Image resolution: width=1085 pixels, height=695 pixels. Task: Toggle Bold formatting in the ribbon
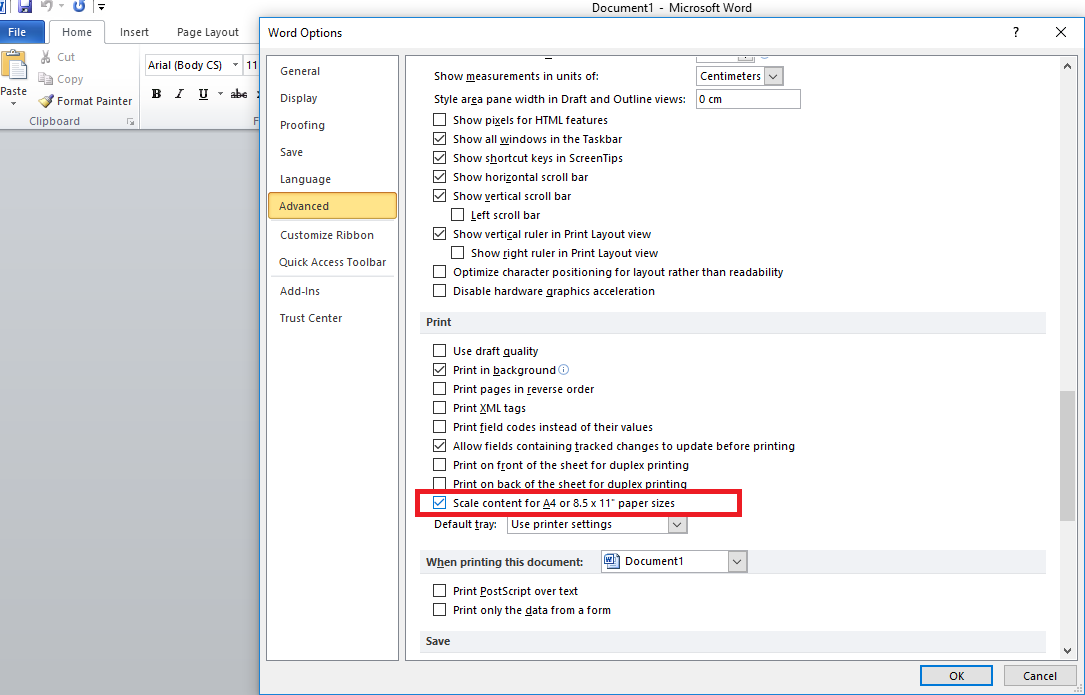coord(157,94)
